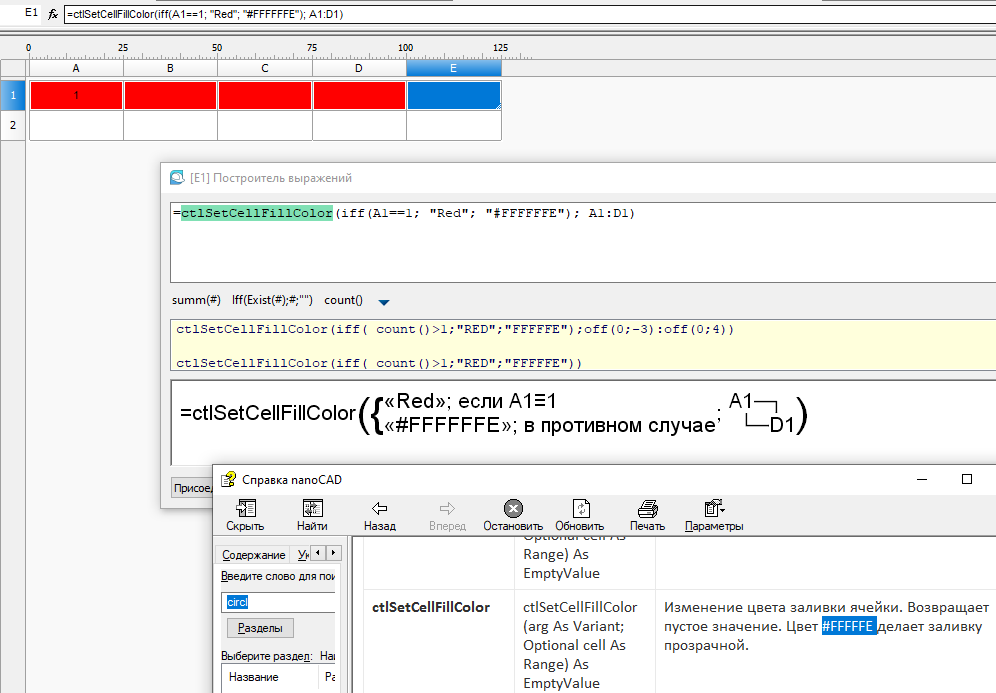This screenshot has width=996, height=693.
Task: Select column A header
Action: [x=76, y=68]
